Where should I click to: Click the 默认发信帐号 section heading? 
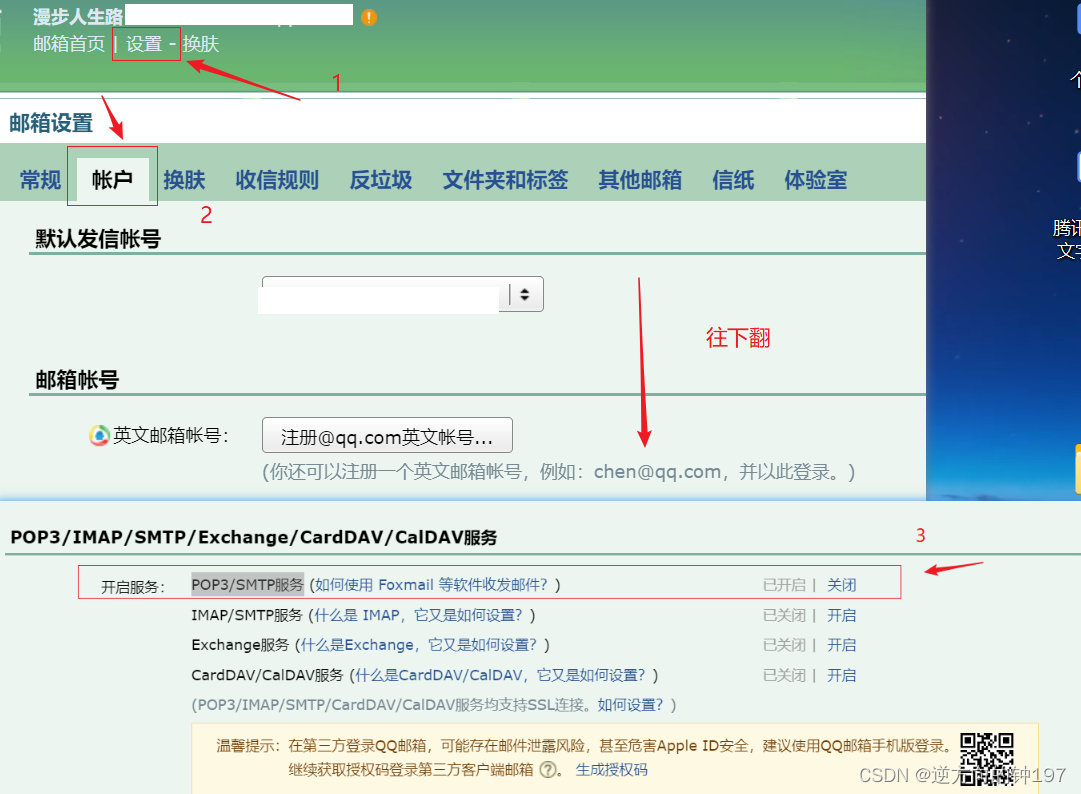tap(99, 239)
